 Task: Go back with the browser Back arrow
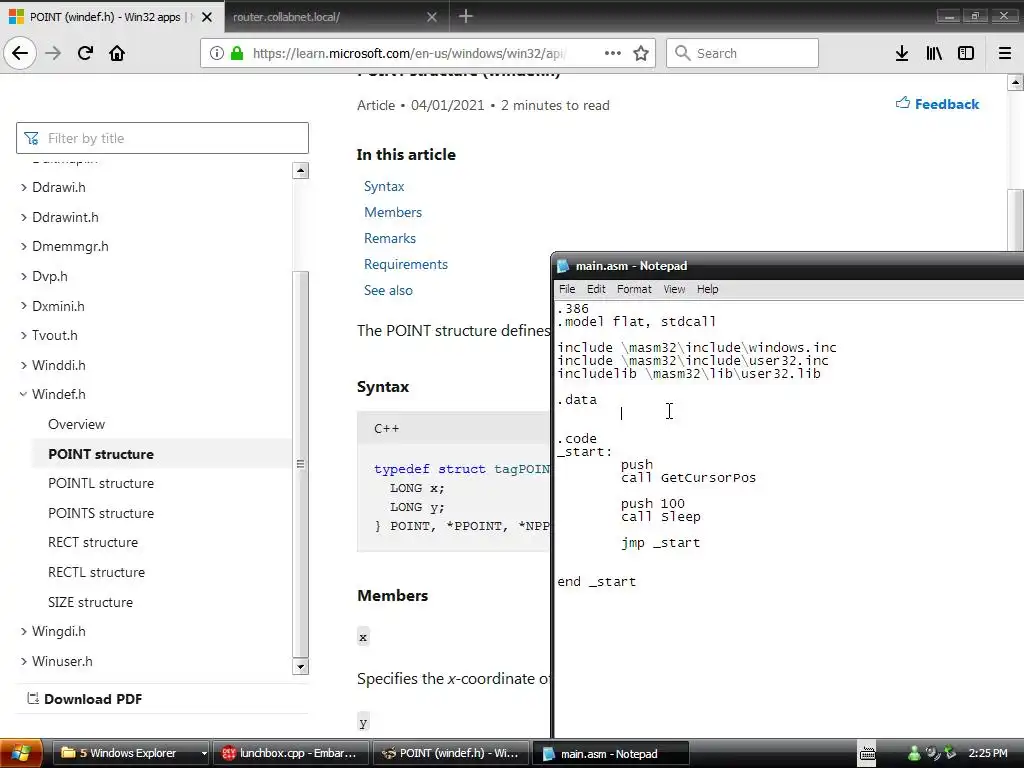[20, 53]
